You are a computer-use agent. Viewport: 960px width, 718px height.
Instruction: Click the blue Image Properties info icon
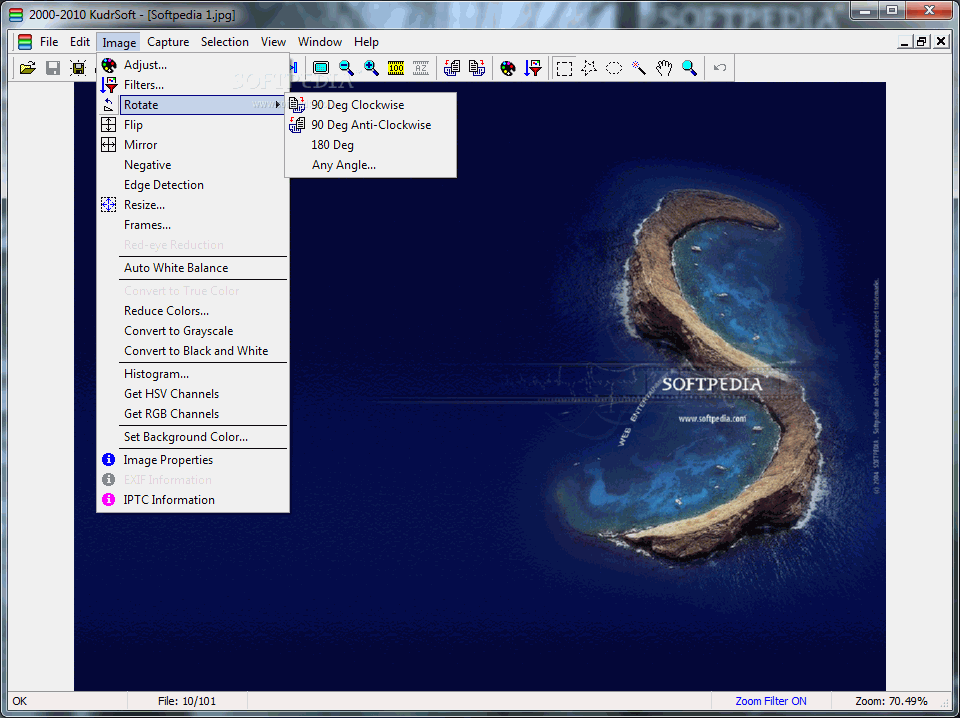(108, 460)
